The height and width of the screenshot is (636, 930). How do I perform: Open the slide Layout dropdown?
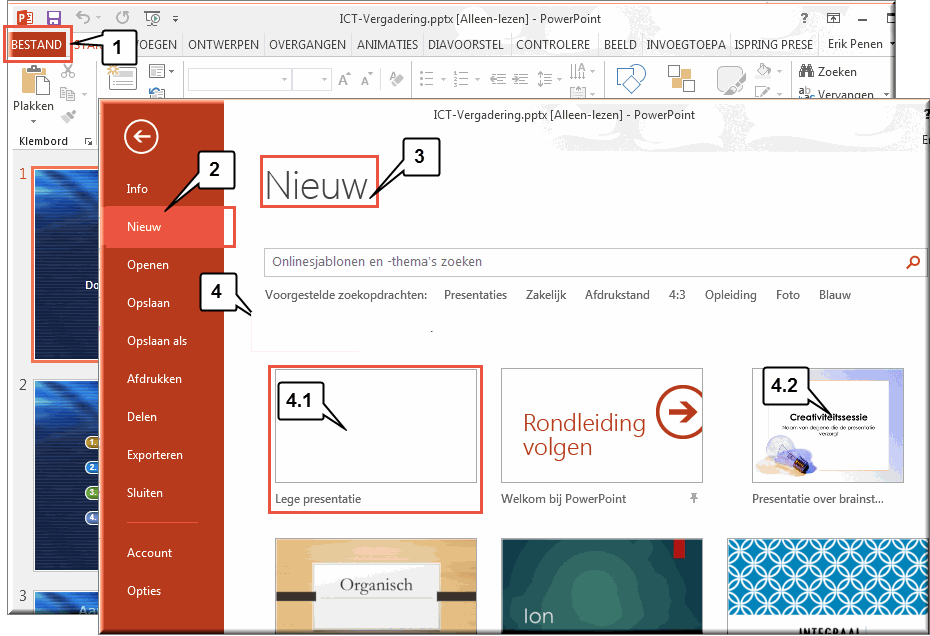point(161,71)
